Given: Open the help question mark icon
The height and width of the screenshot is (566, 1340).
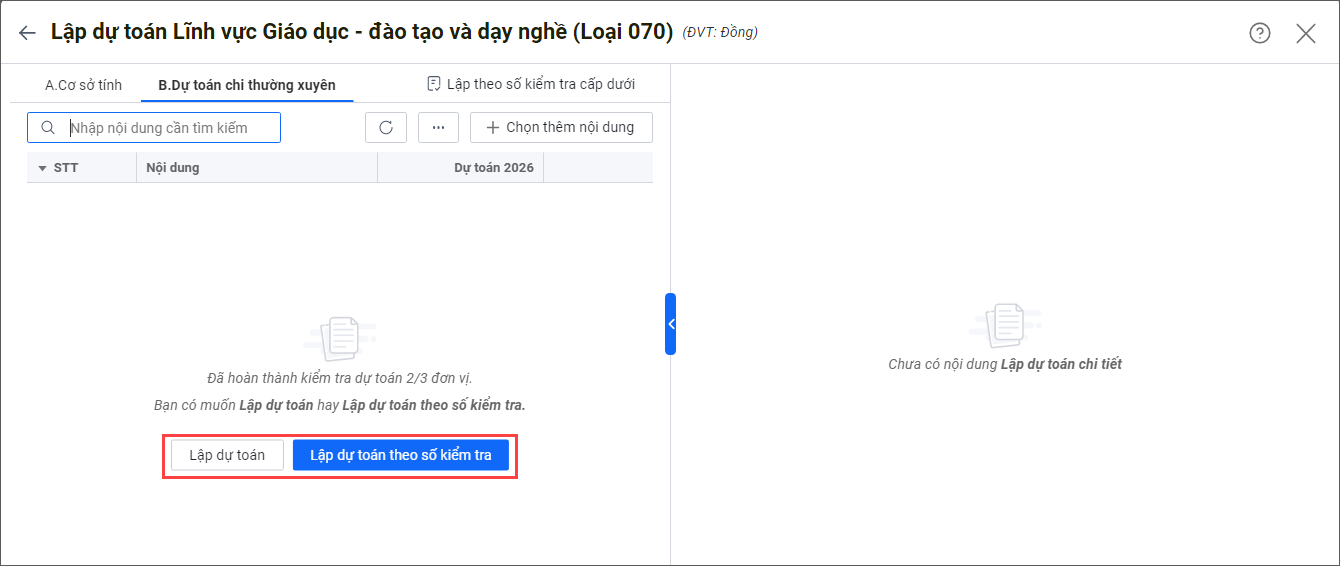Looking at the screenshot, I should point(1259,33).
